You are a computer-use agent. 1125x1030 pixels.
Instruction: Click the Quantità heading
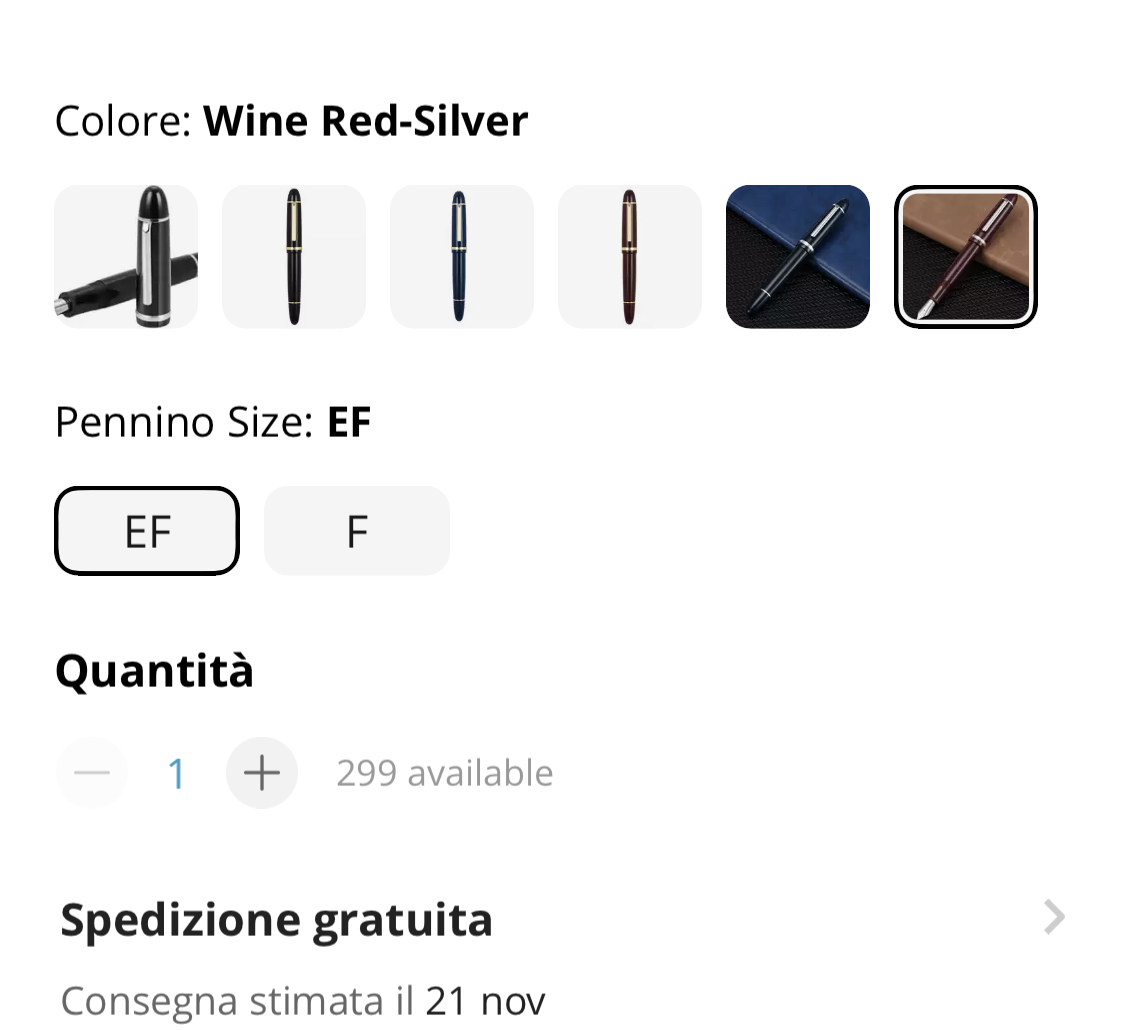tap(154, 671)
